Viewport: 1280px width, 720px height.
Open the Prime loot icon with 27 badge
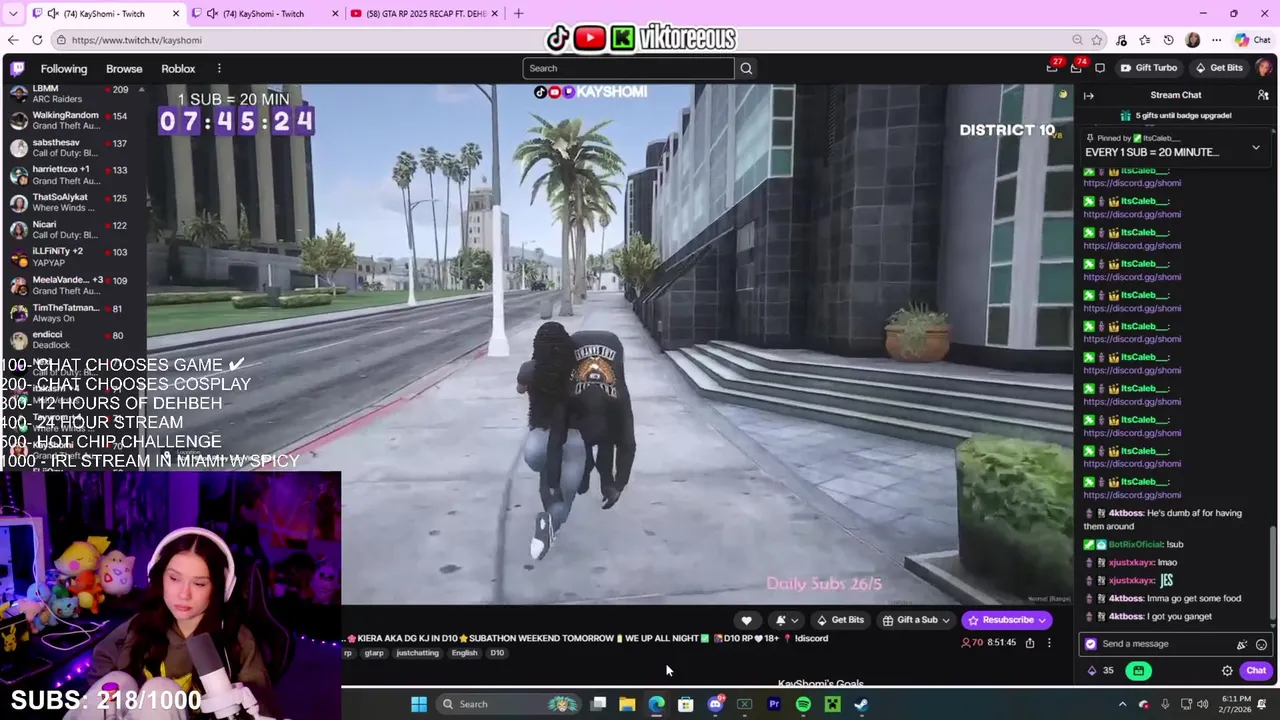click(1052, 68)
